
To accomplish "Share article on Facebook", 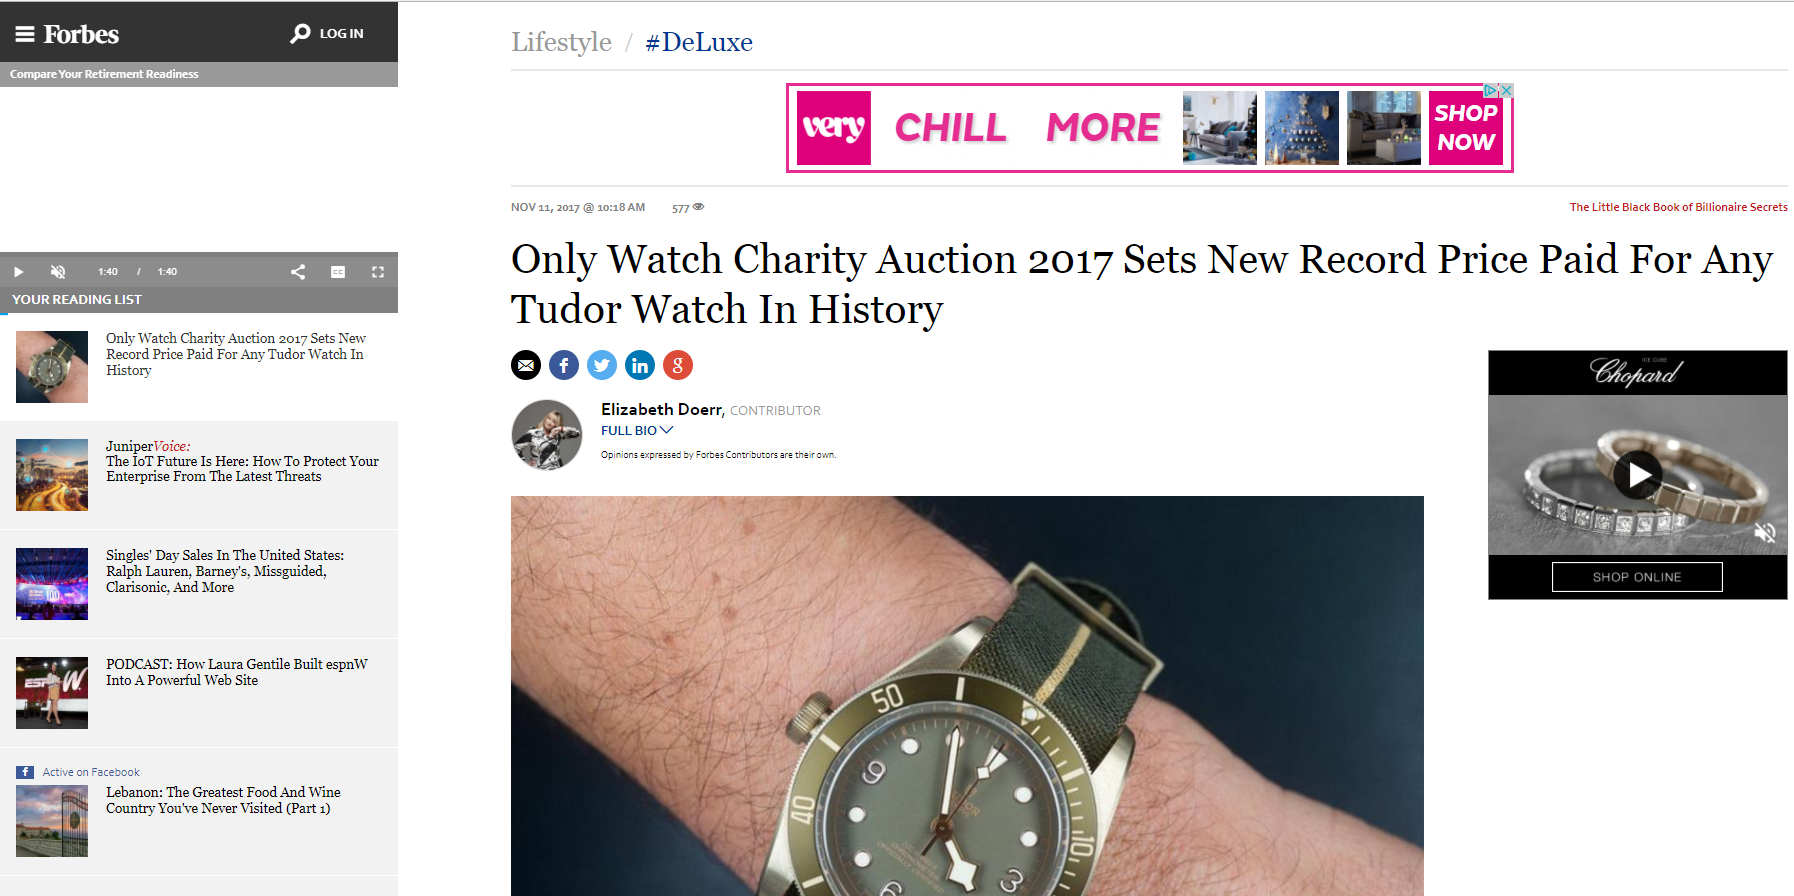I will click(x=564, y=365).
